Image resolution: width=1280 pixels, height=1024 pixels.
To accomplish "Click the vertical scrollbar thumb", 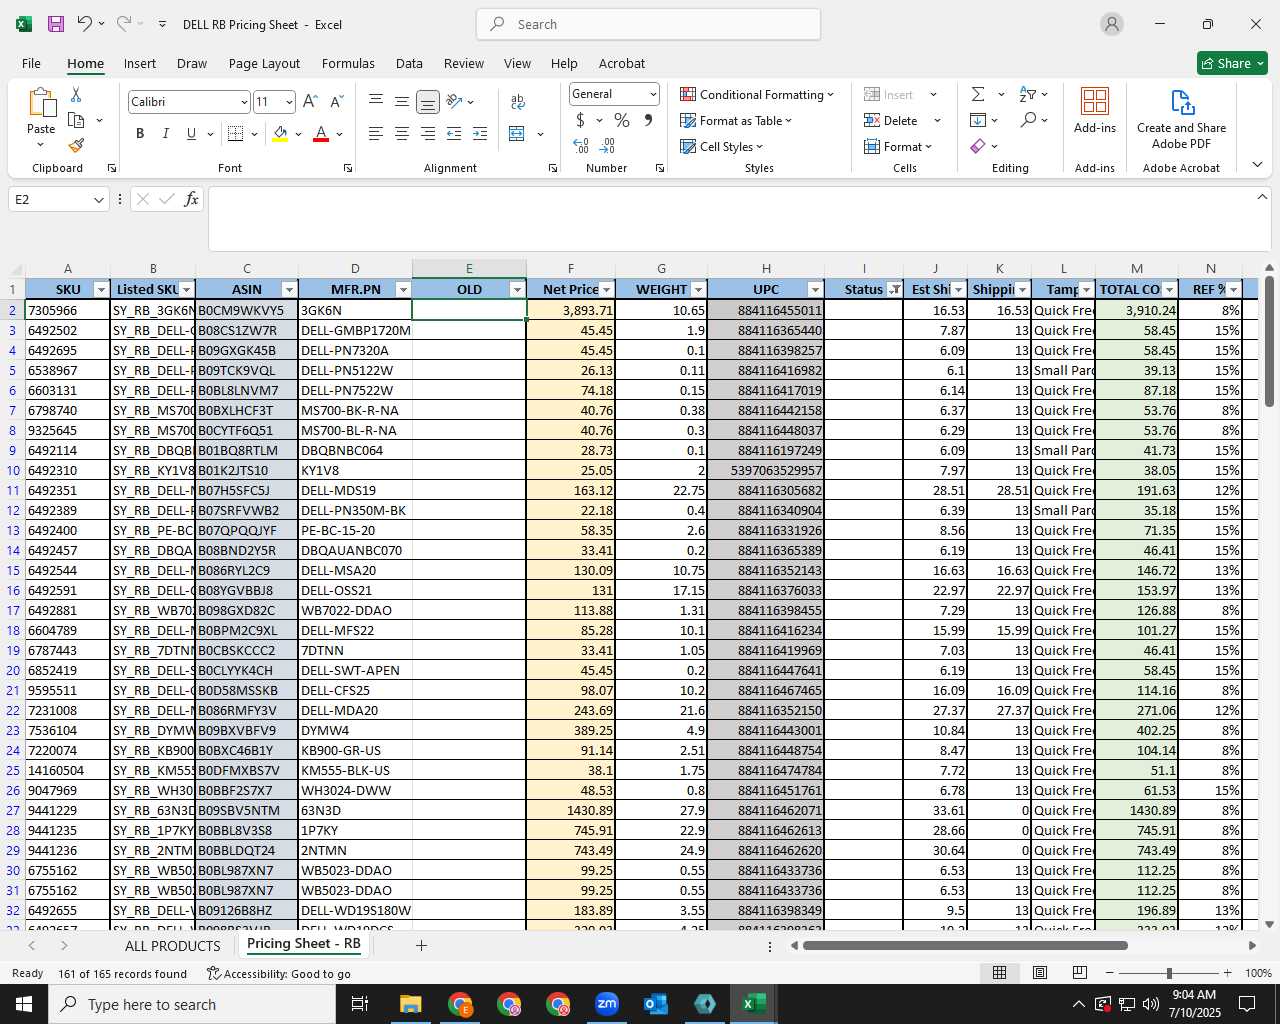I will pos(1269,341).
